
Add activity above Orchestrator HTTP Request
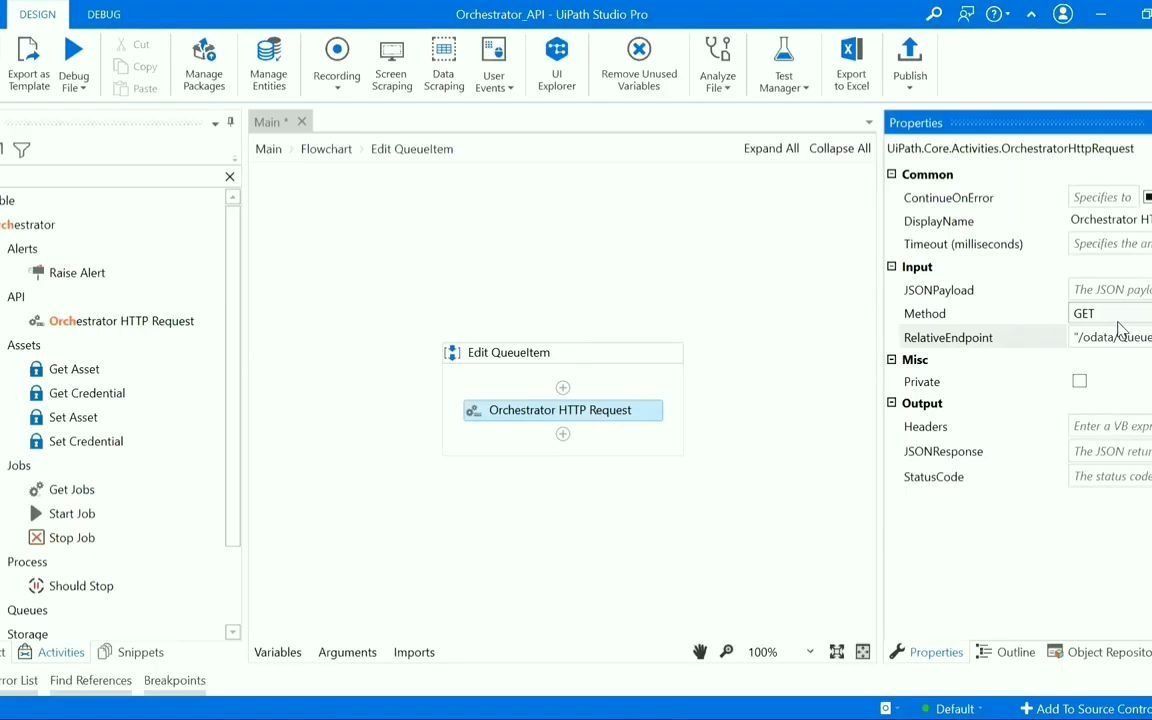tap(563, 387)
